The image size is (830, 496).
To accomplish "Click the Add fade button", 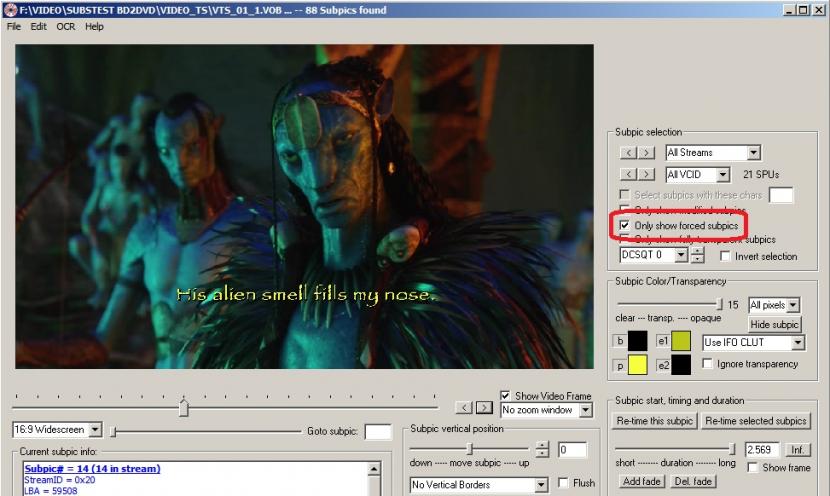I will pos(642,481).
